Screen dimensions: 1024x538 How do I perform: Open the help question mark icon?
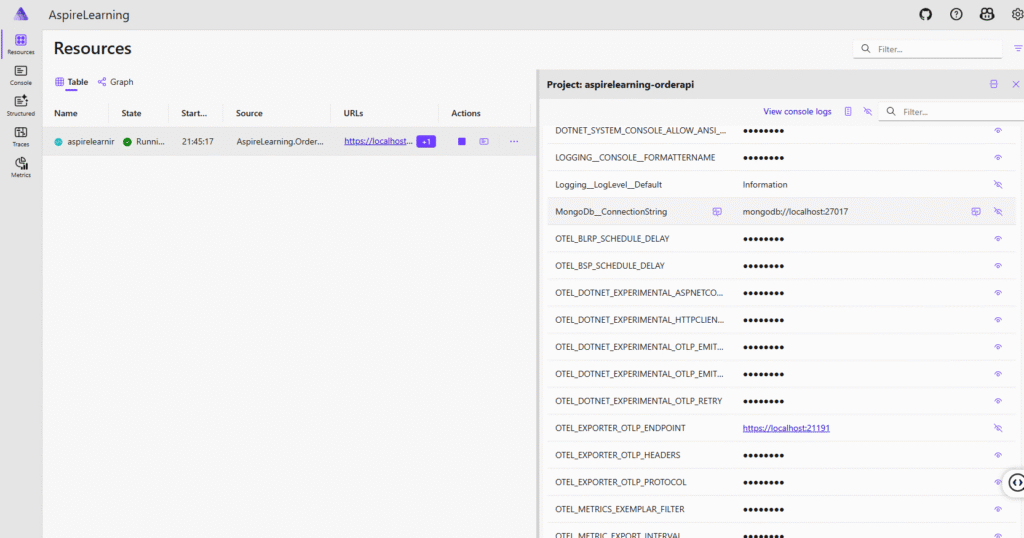(956, 14)
